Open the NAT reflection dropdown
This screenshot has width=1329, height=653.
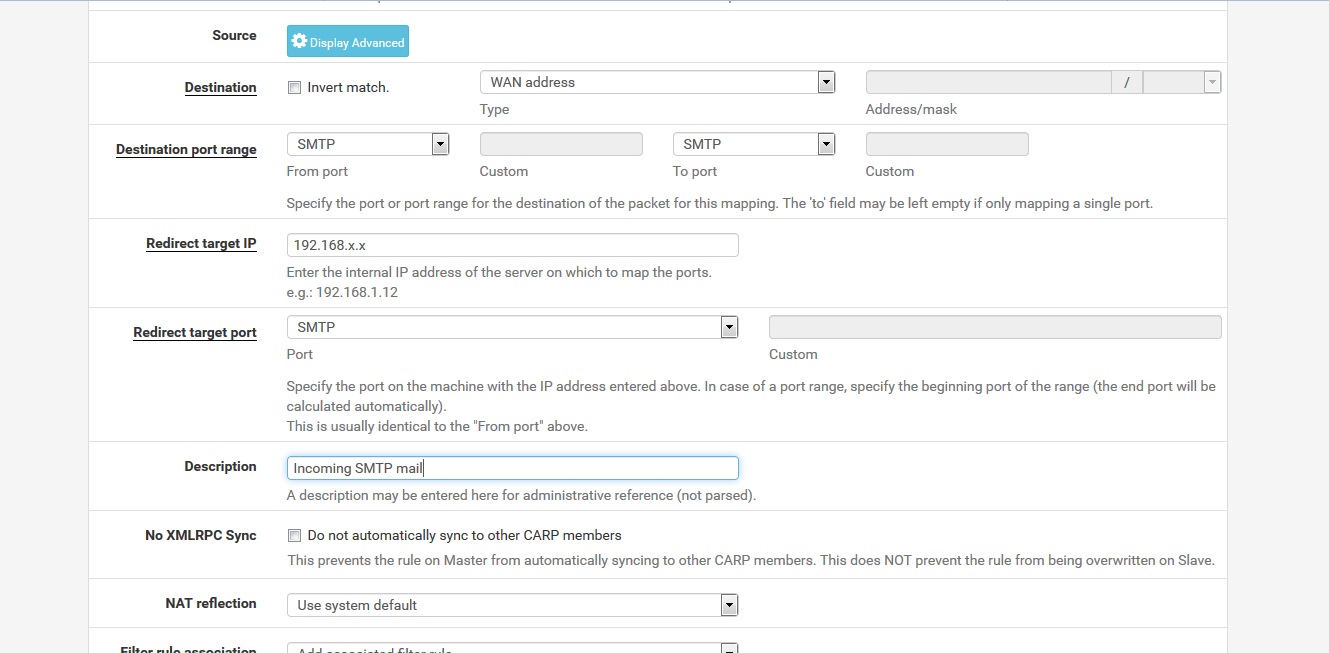(x=512, y=605)
